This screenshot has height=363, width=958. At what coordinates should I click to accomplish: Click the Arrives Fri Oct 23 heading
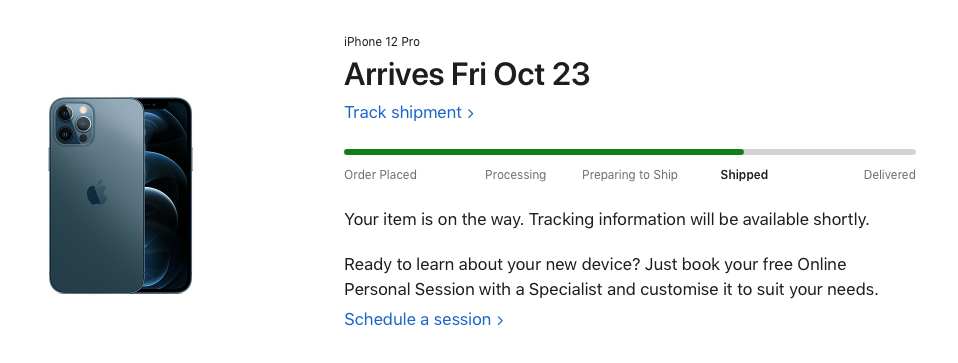467,75
